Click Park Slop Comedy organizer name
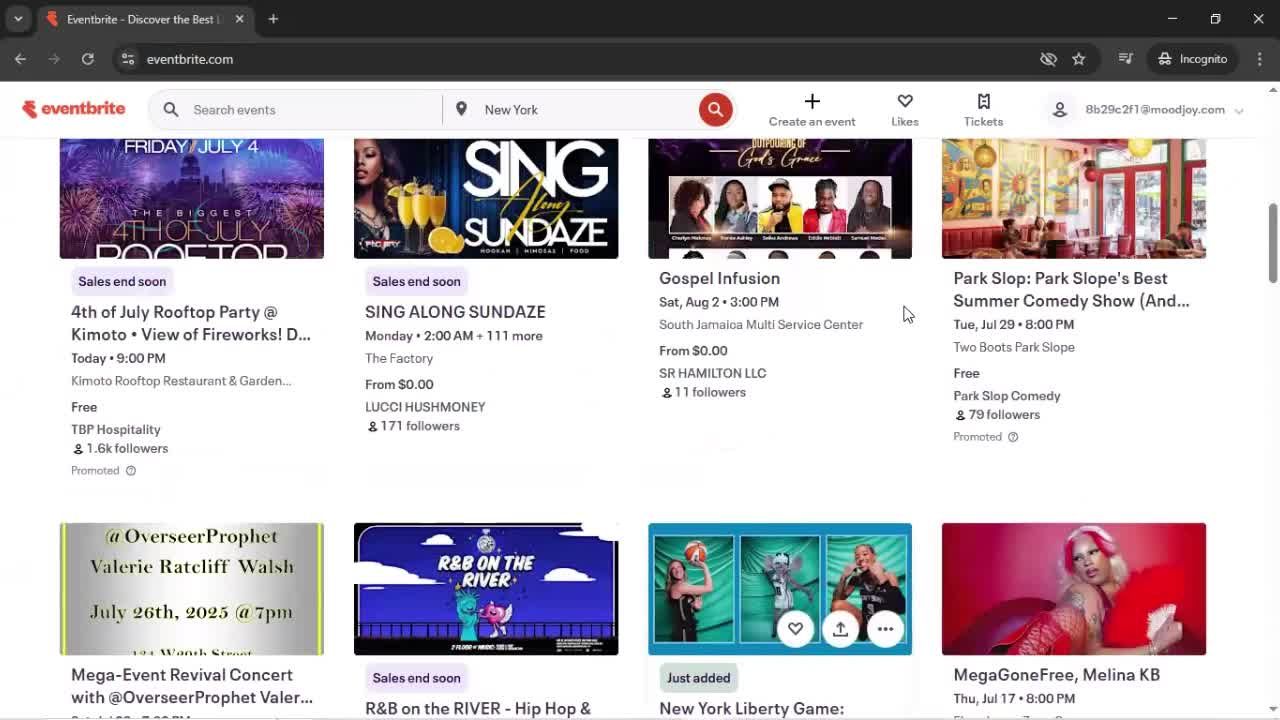This screenshot has width=1280, height=720. [x=1007, y=396]
